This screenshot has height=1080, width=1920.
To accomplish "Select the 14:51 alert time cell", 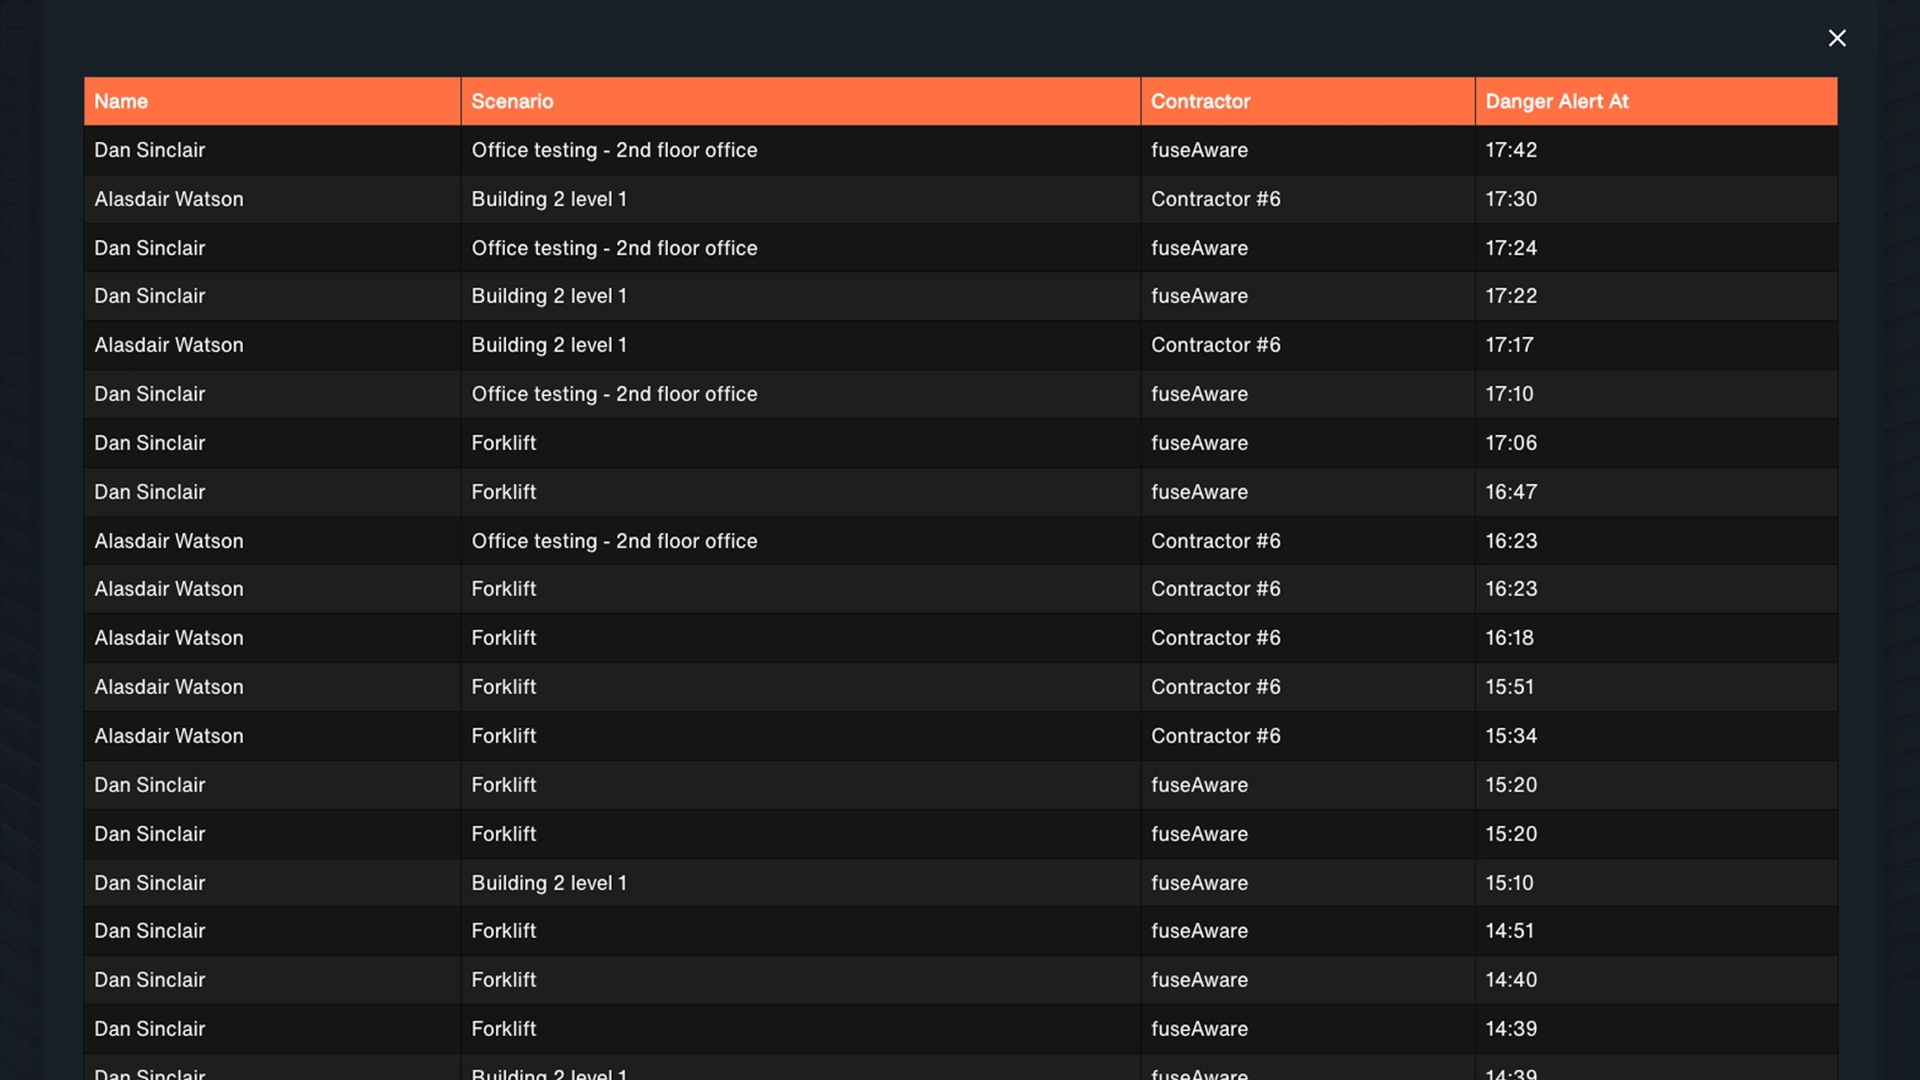I will click(x=1509, y=931).
